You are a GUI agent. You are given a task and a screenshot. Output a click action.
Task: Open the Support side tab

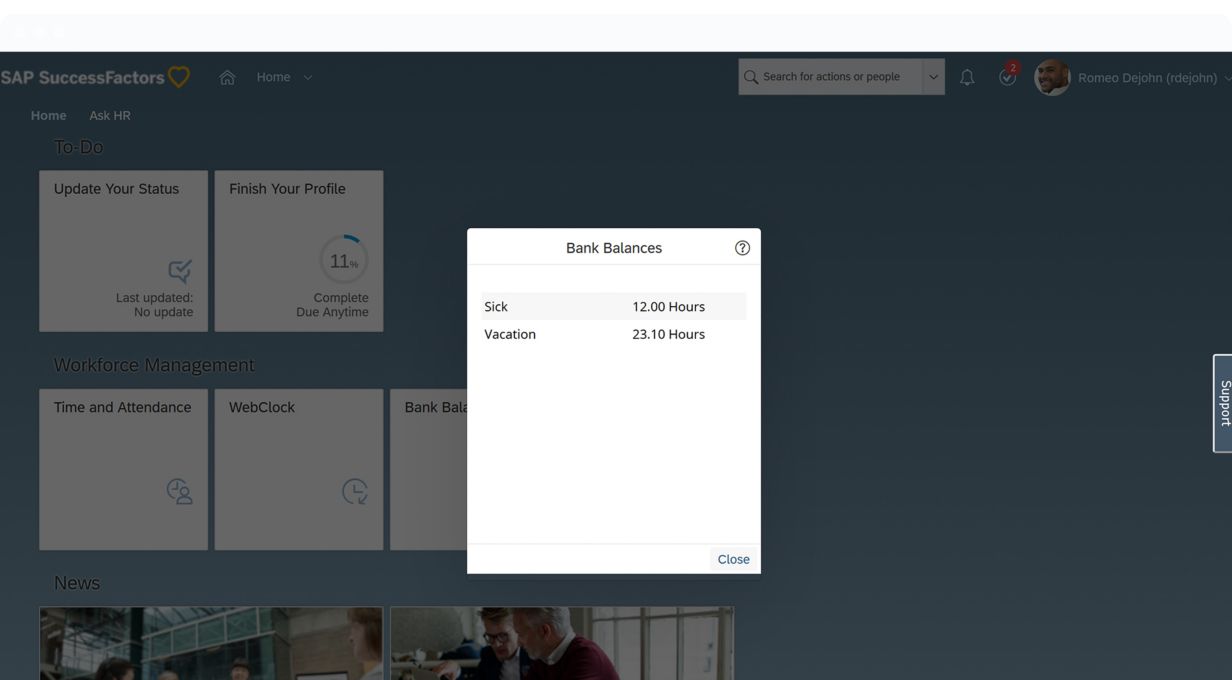tap(1223, 403)
